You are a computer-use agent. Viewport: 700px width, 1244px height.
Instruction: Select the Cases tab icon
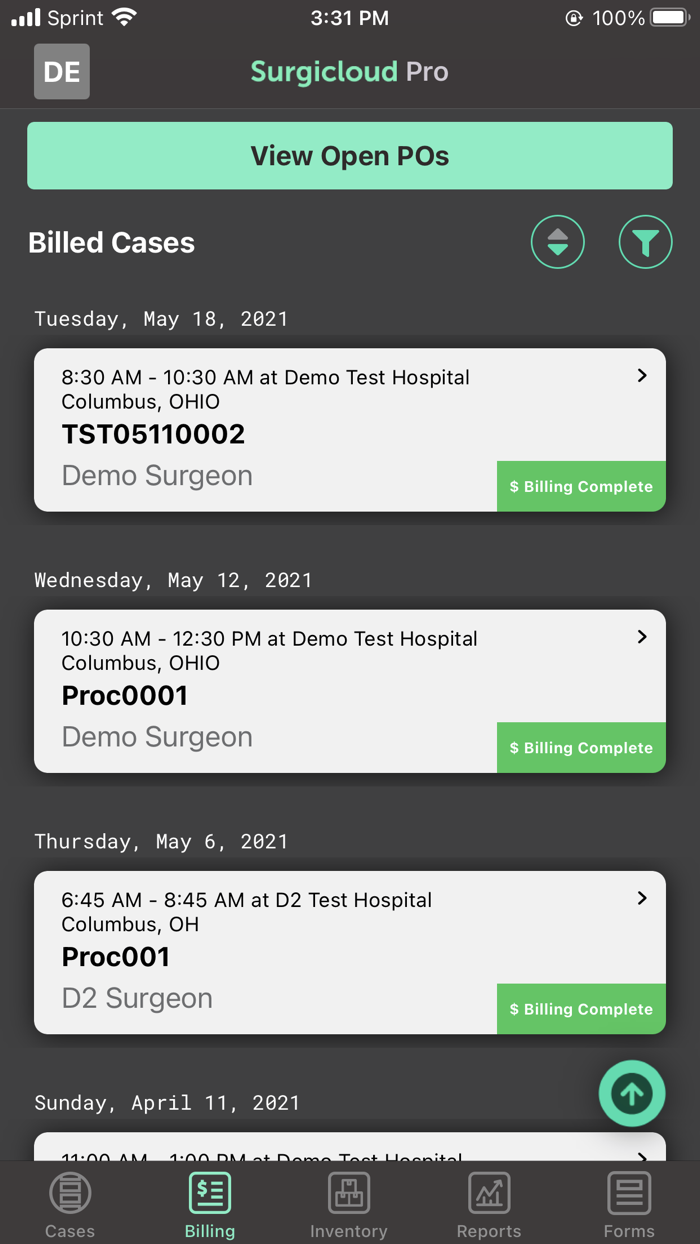click(x=69, y=1191)
